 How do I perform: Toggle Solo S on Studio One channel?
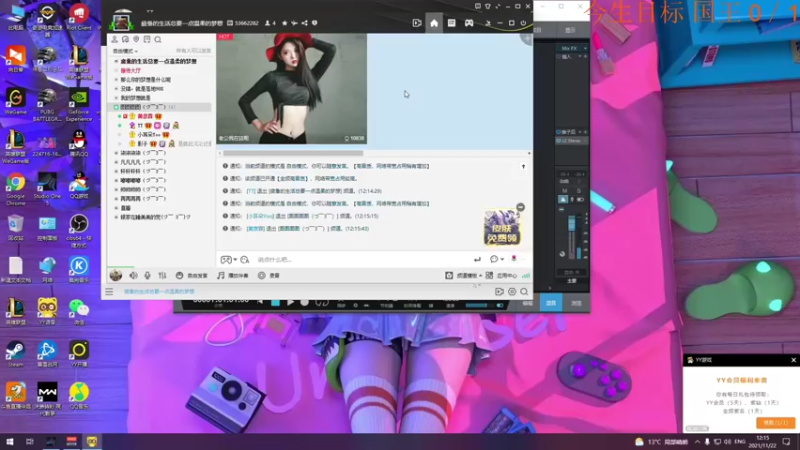coord(579,191)
